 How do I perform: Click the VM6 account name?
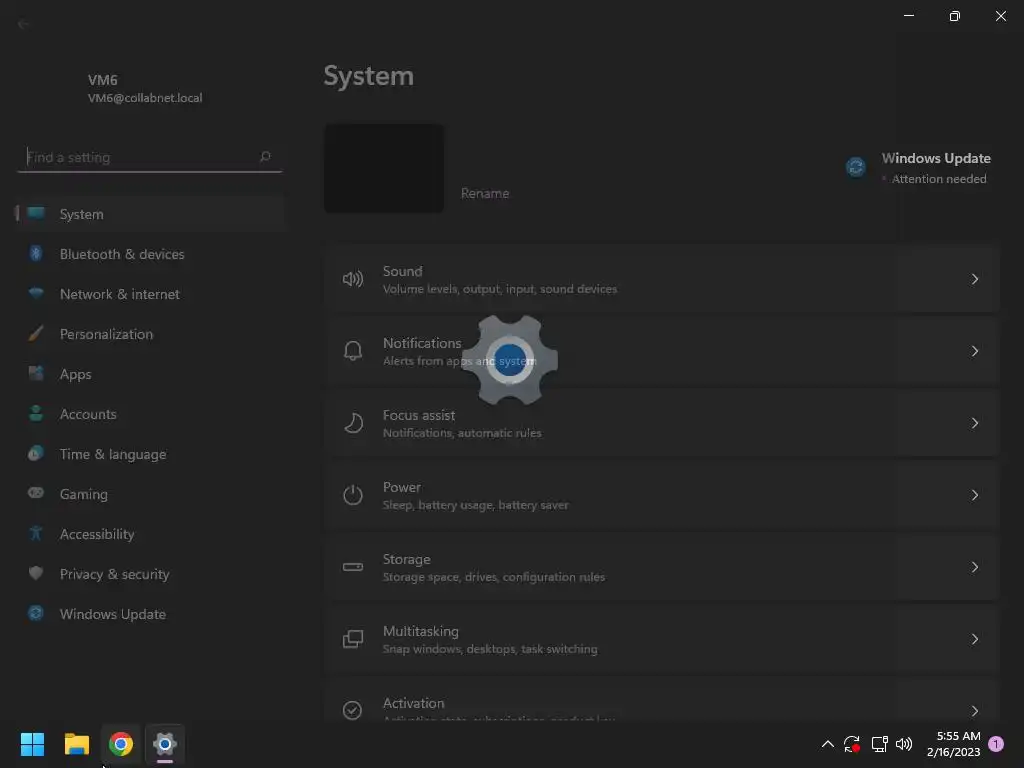pyautogui.click(x=103, y=80)
